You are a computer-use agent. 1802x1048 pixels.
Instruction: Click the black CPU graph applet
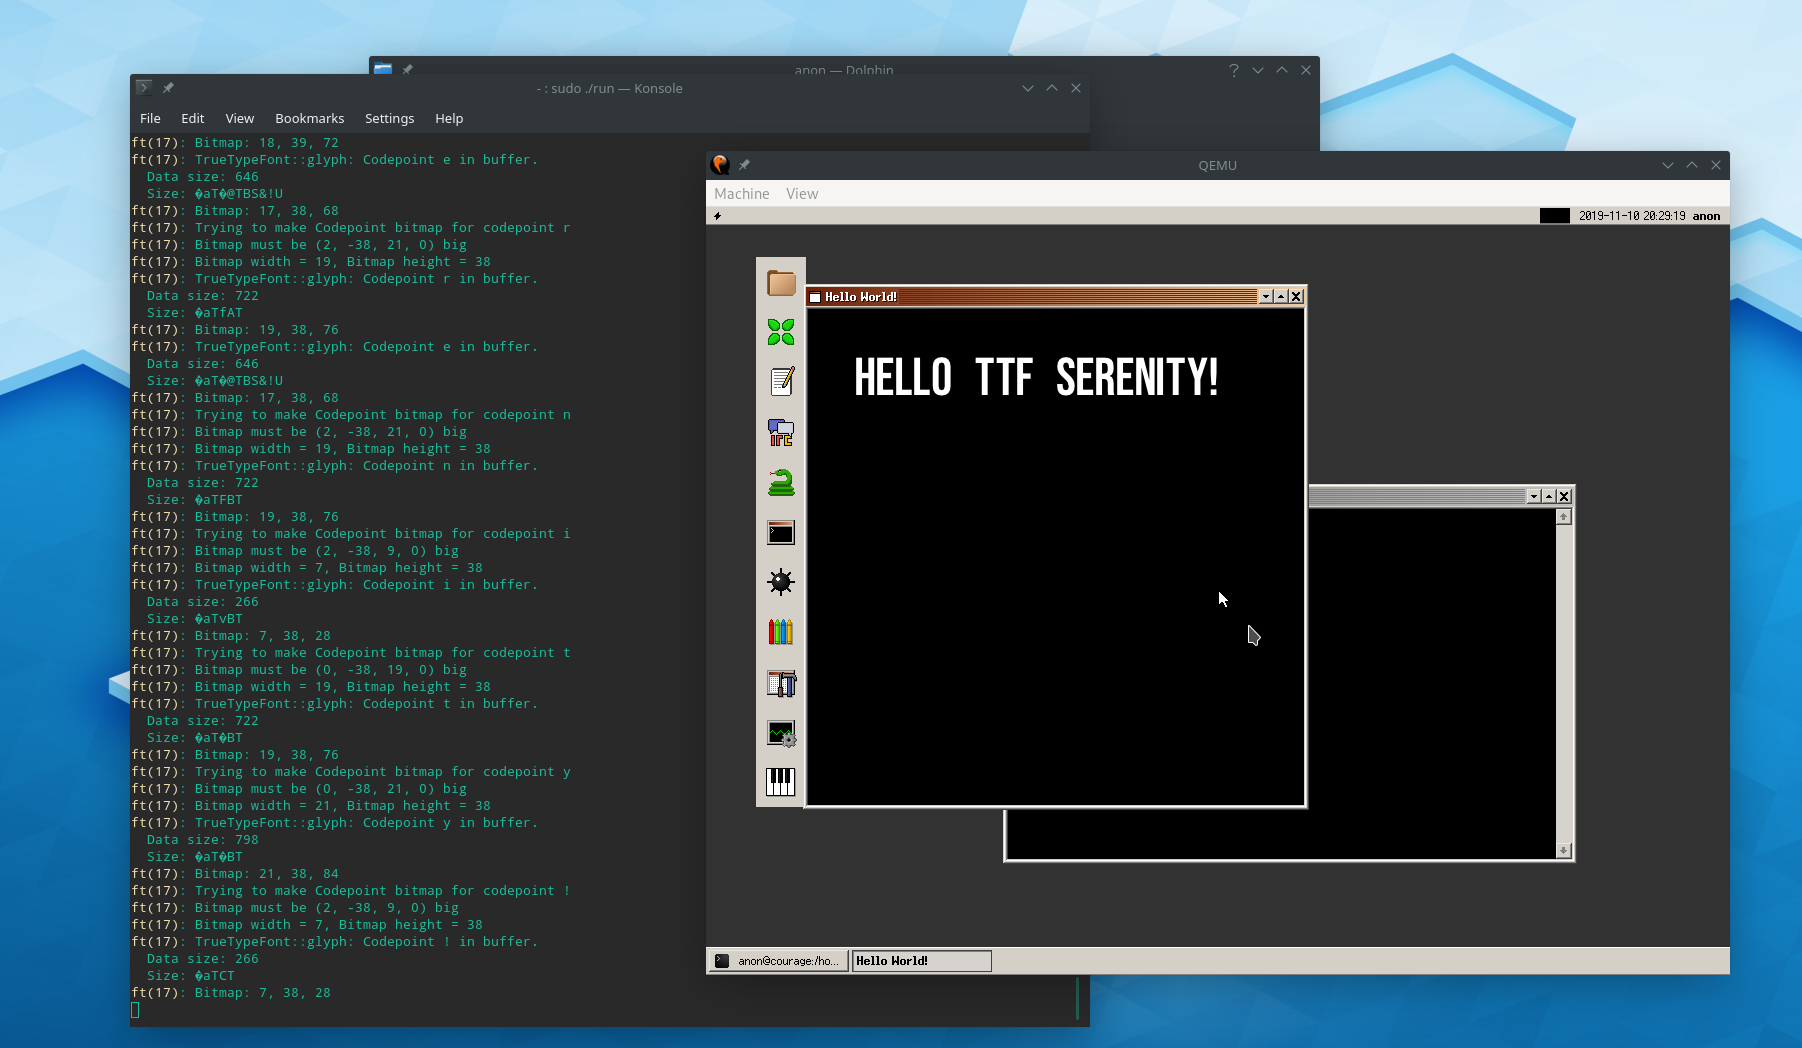[1555, 216]
